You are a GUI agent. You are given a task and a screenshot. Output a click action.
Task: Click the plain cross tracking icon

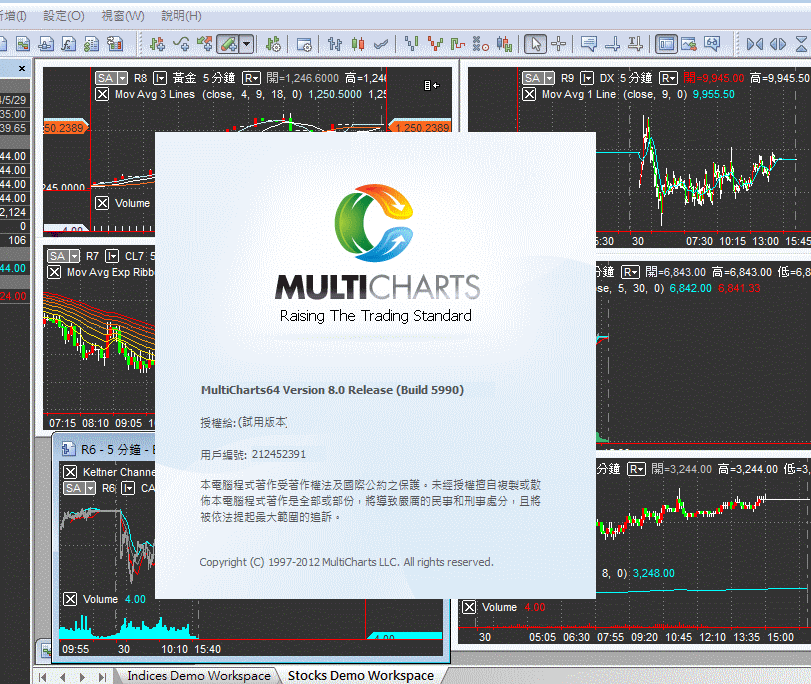coord(612,44)
